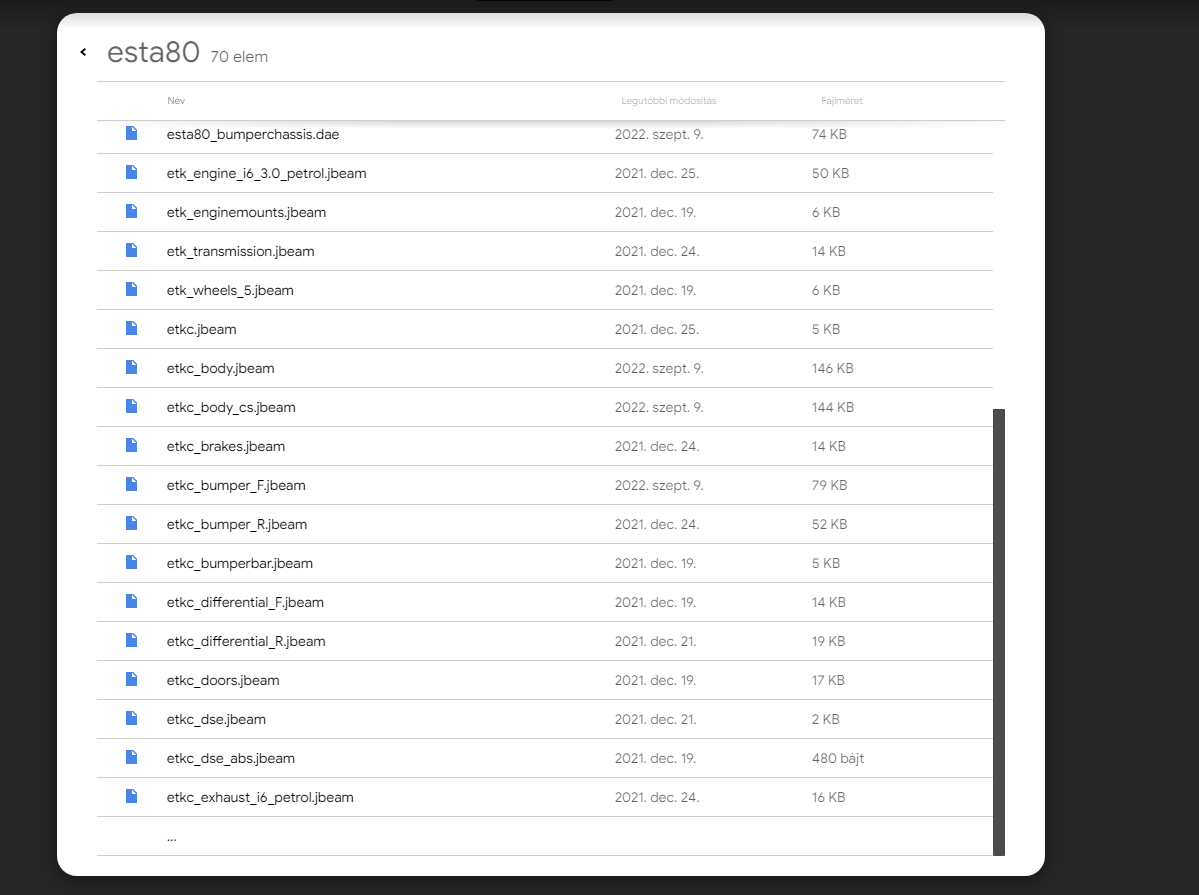Select etk_wheels_5.jbeam file name
The height and width of the screenshot is (895, 1199).
[x=230, y=290]
